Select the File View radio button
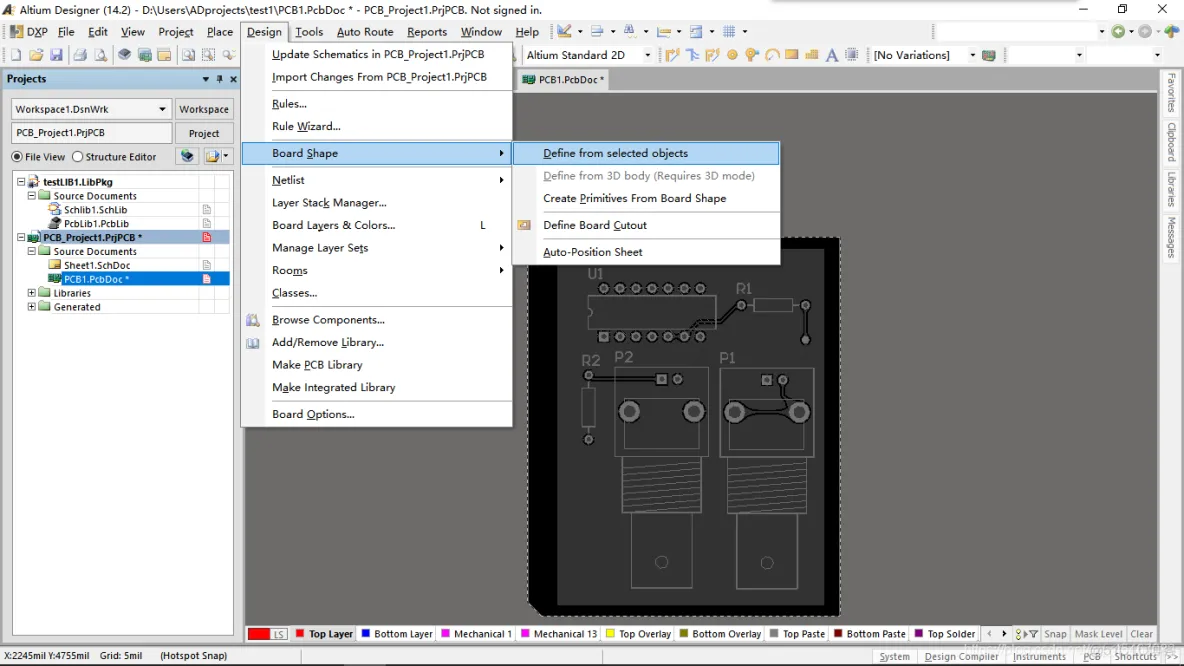The height and width of the screenshot is (666, 1184). click(x=17, y=157)
